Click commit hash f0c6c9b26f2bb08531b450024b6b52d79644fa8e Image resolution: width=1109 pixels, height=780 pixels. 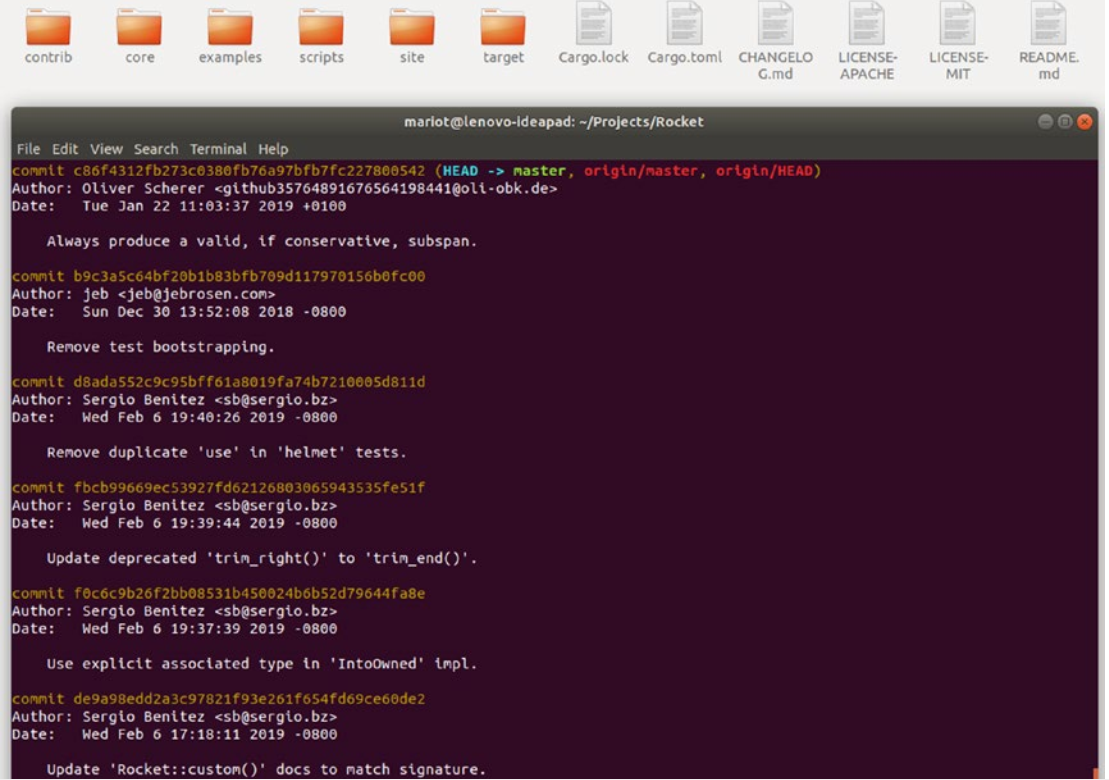pos(249,594)
